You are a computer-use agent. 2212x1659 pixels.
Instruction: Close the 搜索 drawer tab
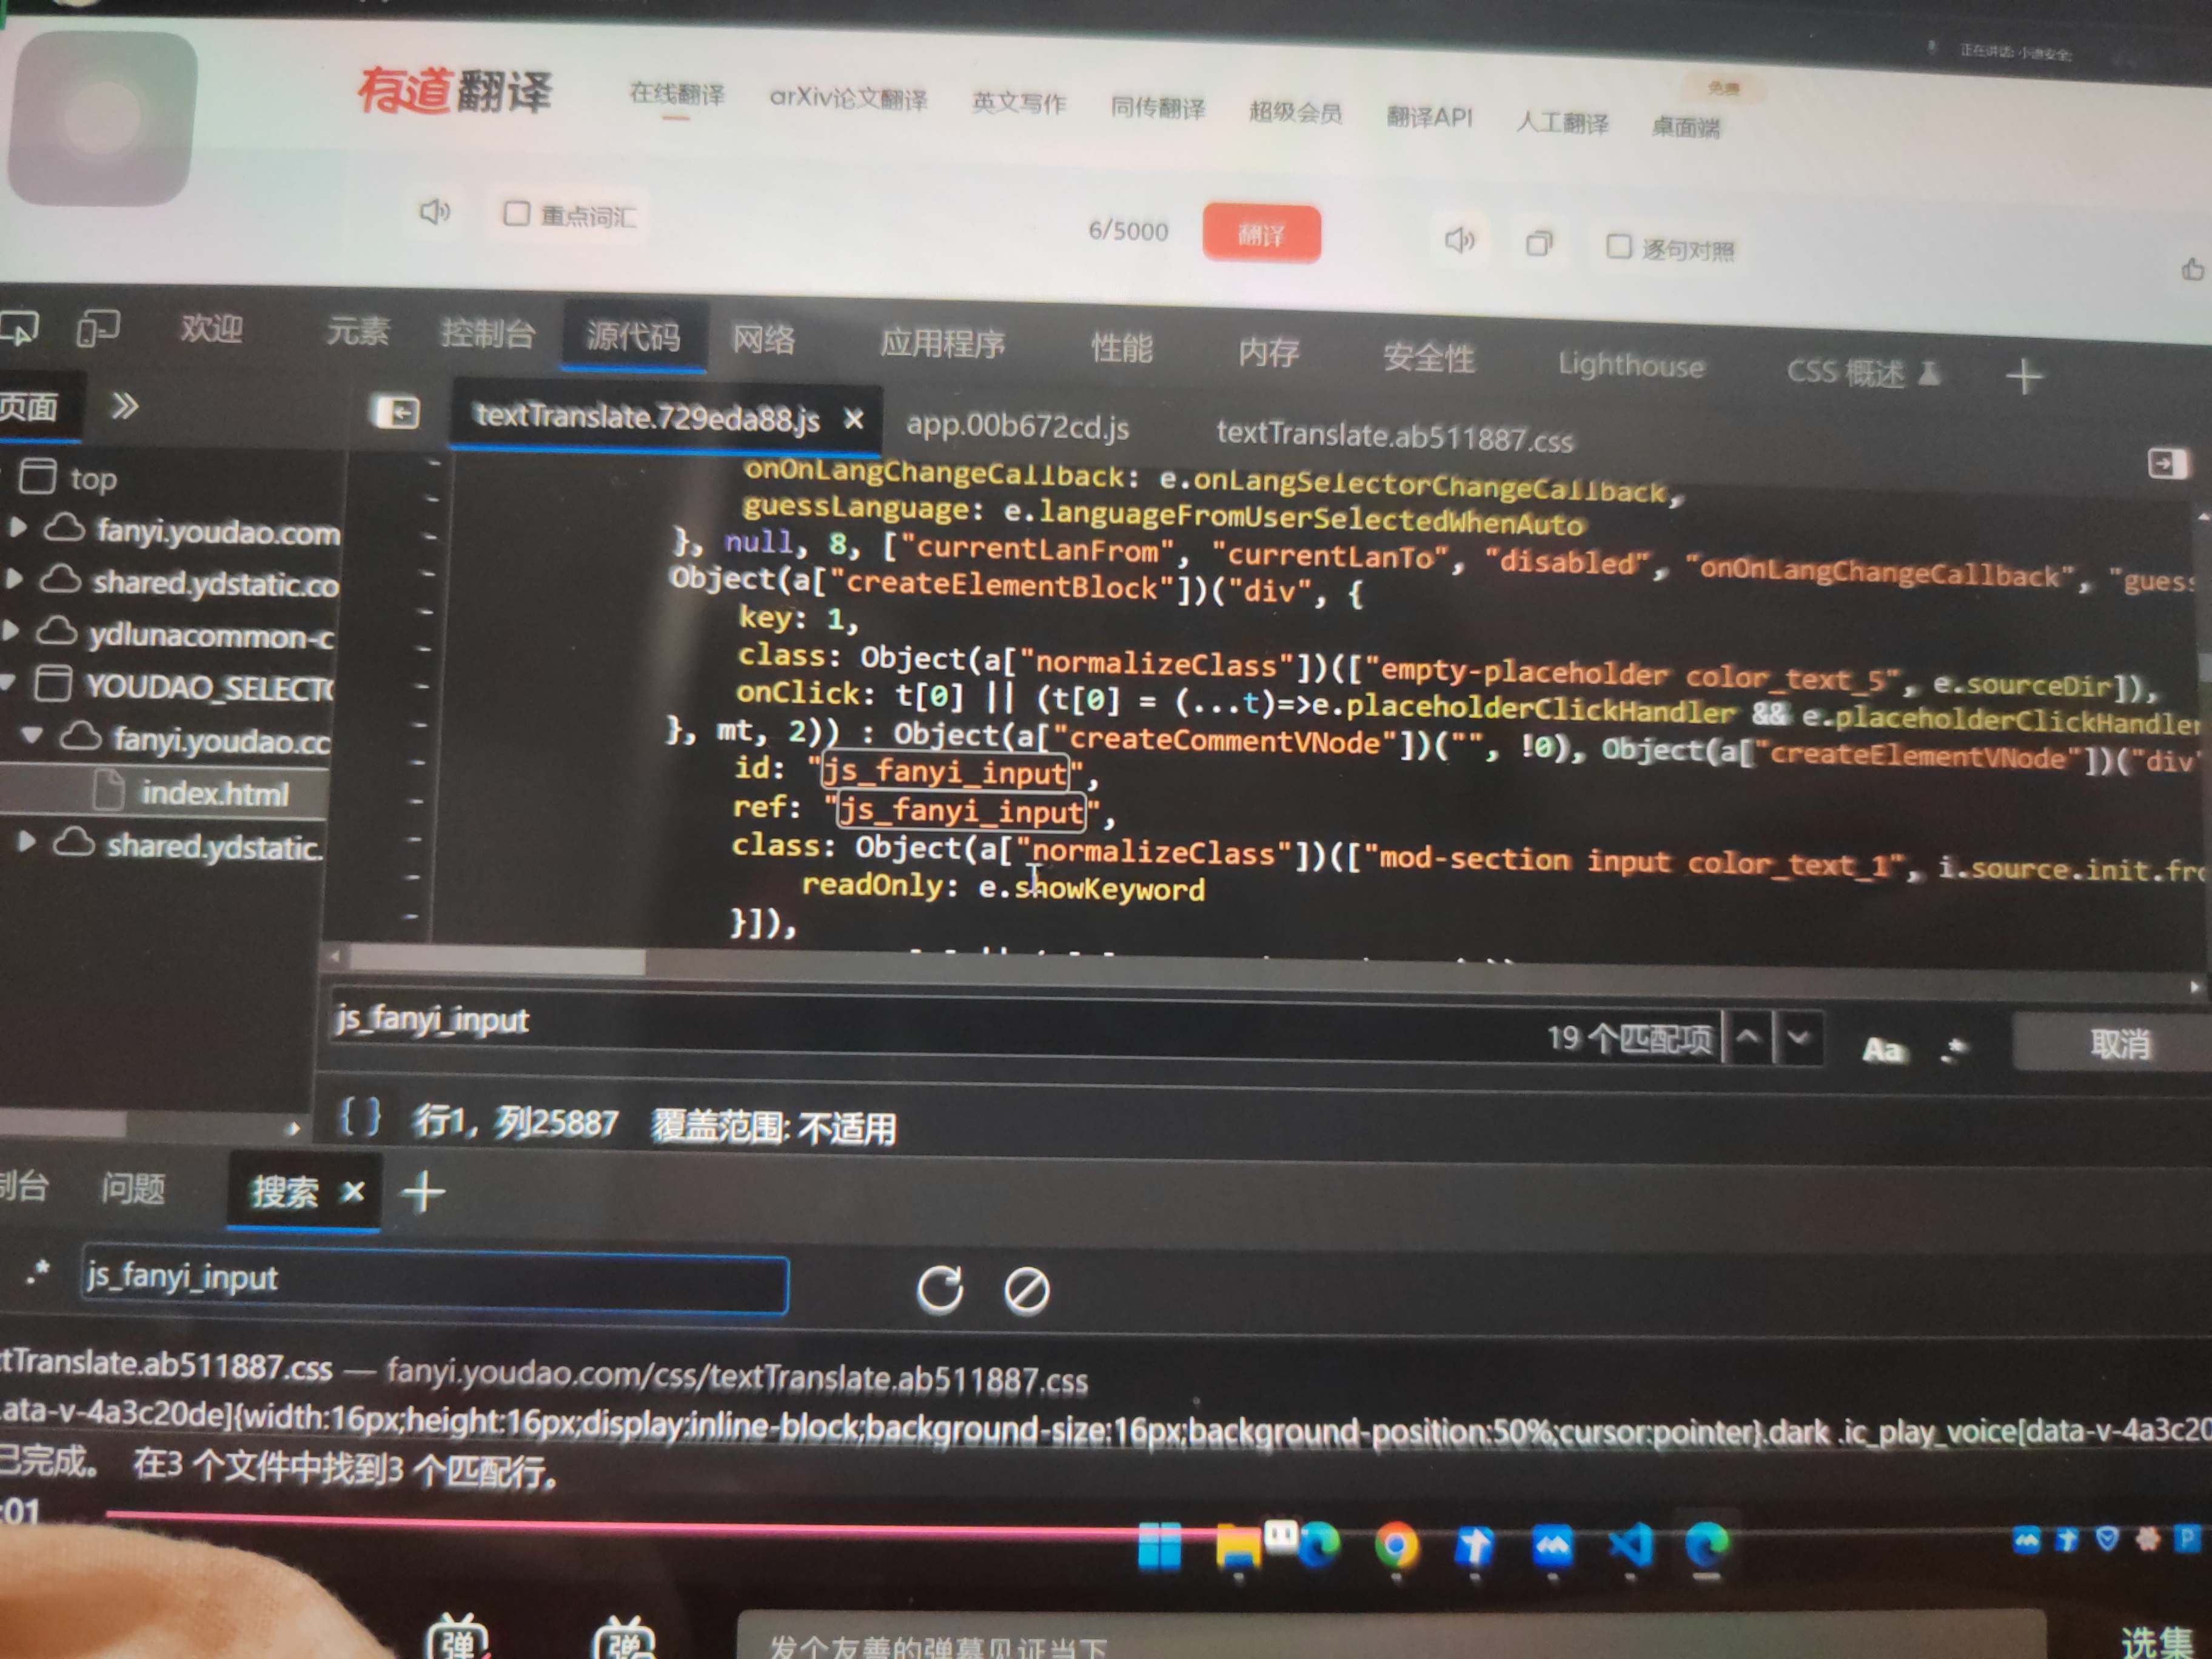click(x=352, y=1191)
